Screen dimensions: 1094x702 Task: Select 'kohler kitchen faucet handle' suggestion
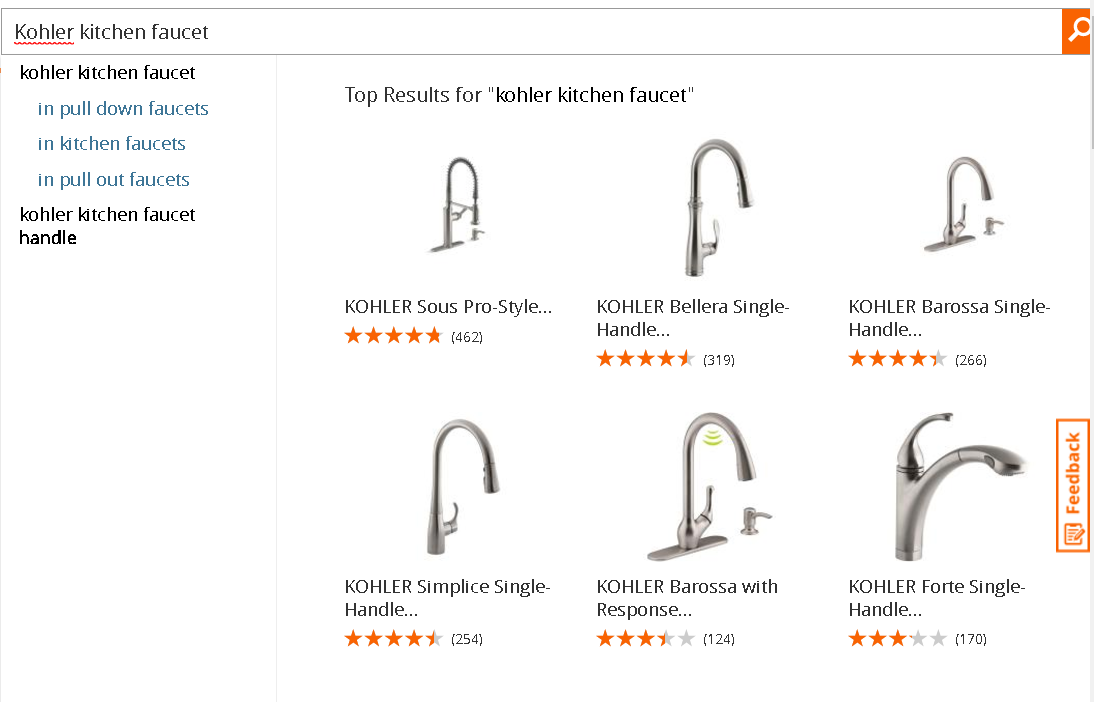[x=107, y=225]
